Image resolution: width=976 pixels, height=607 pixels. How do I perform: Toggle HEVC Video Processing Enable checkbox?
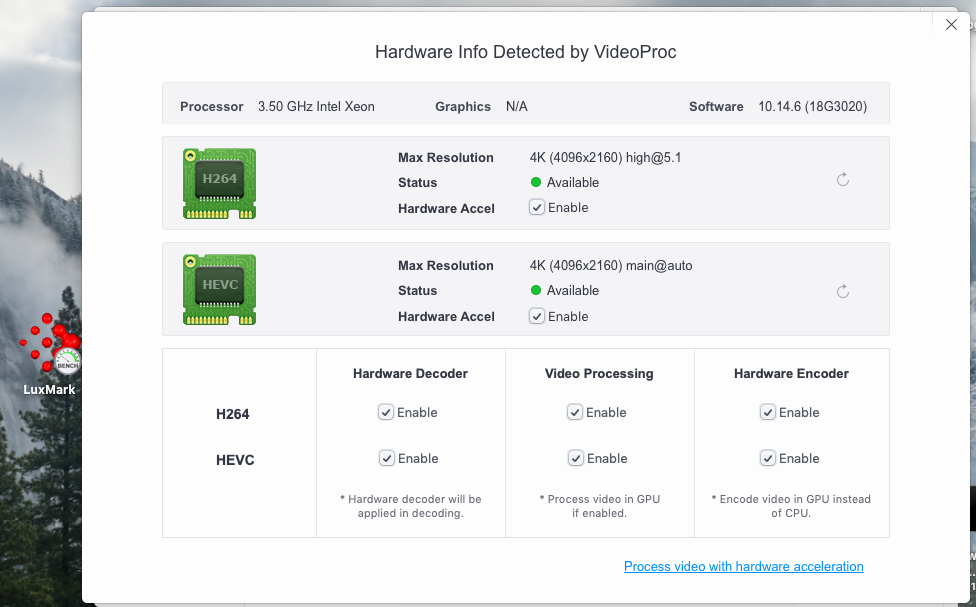576,458
